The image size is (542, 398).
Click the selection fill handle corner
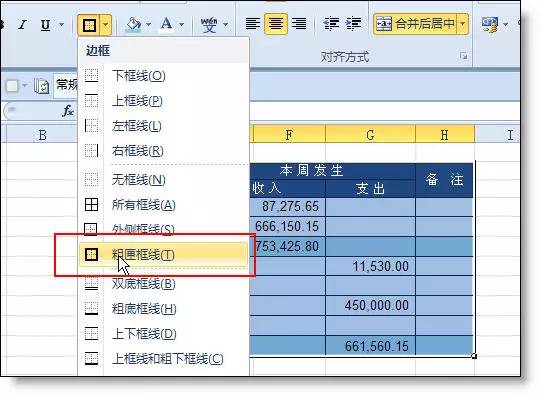pos(474,356)
